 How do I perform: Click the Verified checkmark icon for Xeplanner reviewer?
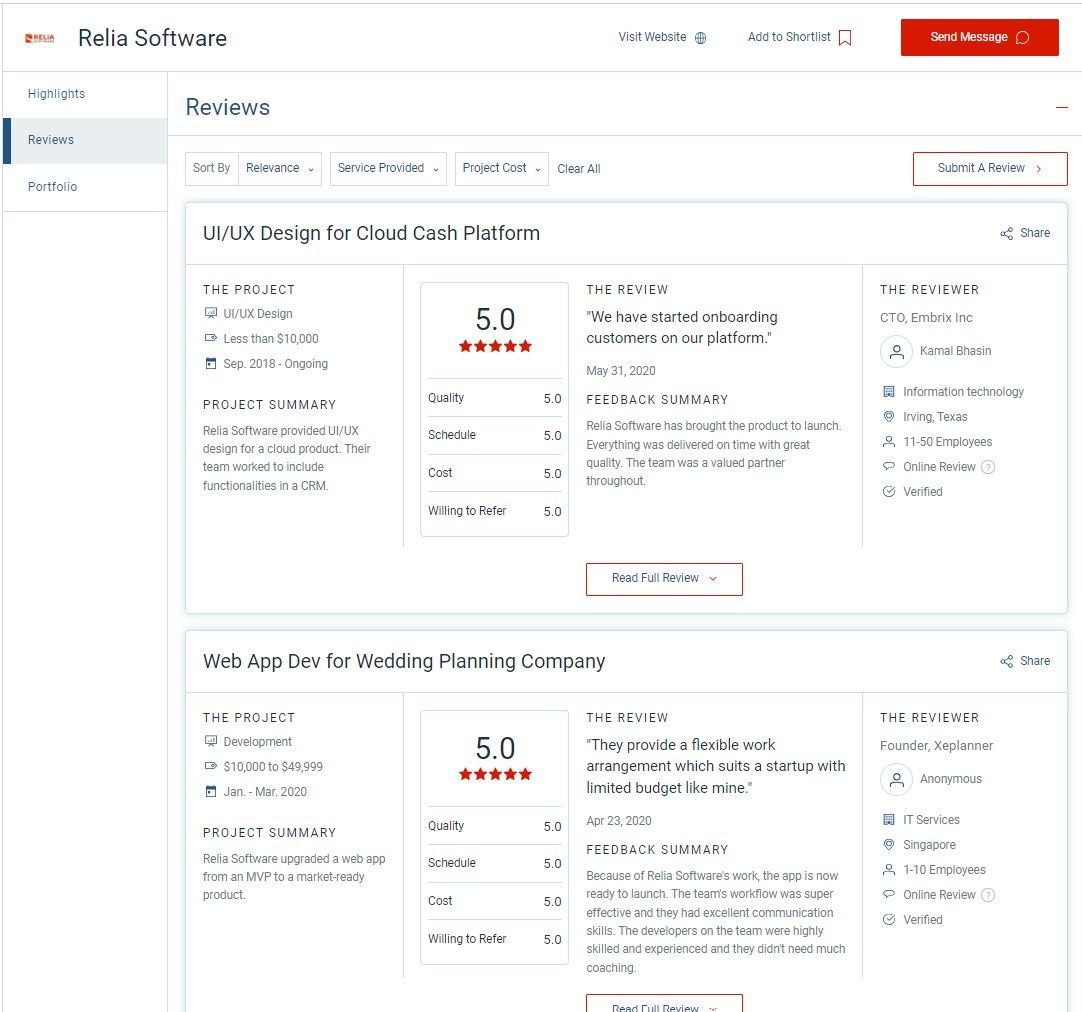[x=889, y=920]
